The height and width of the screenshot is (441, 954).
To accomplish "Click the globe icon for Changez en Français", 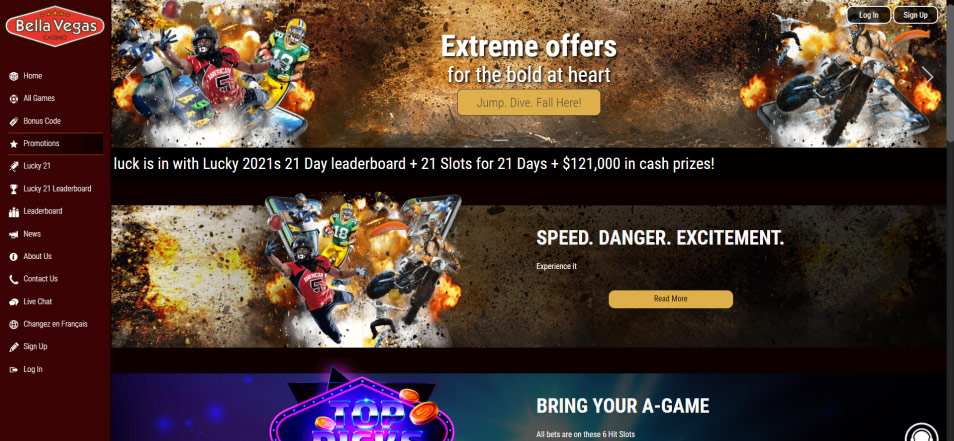I will pyautogui.click(x=13, y=324).
